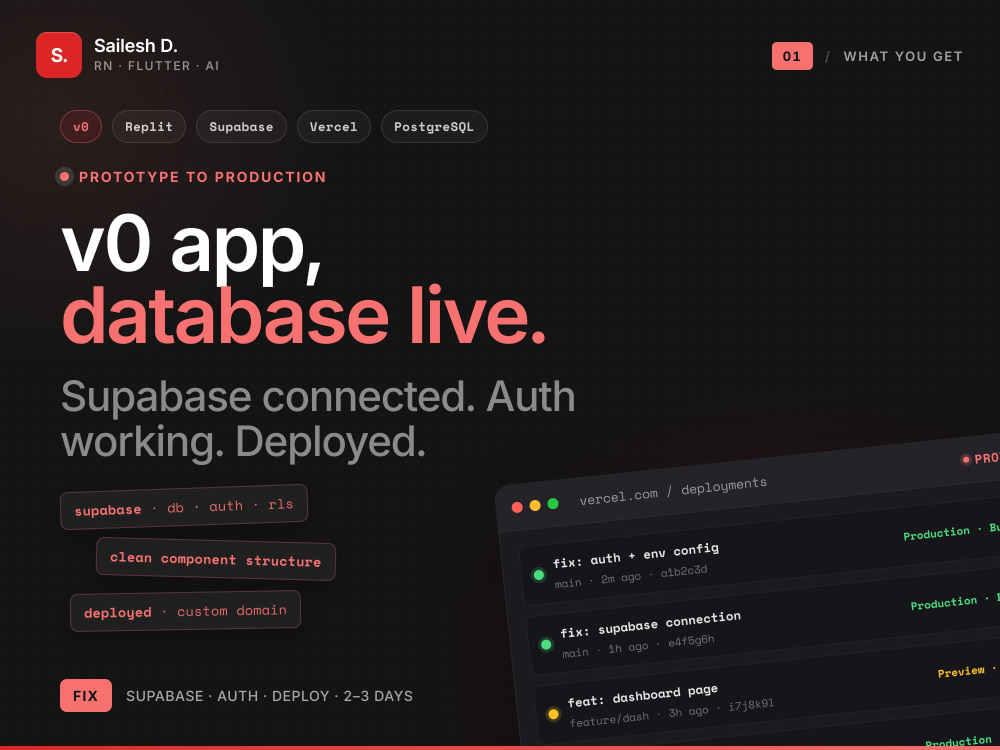Image resolution: width=1000 pixels, height=750 pixels.
Task: Select the Supabase tag pill
Action: pos(241,126)
